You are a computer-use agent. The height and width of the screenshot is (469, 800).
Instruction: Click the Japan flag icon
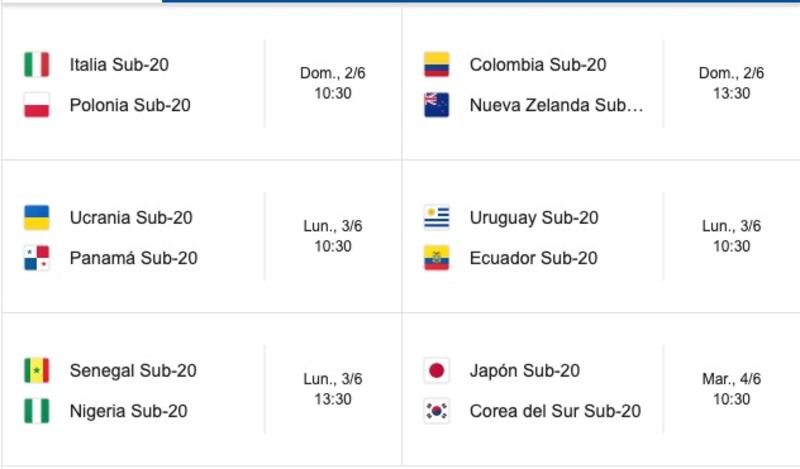(x=437, y=371)
